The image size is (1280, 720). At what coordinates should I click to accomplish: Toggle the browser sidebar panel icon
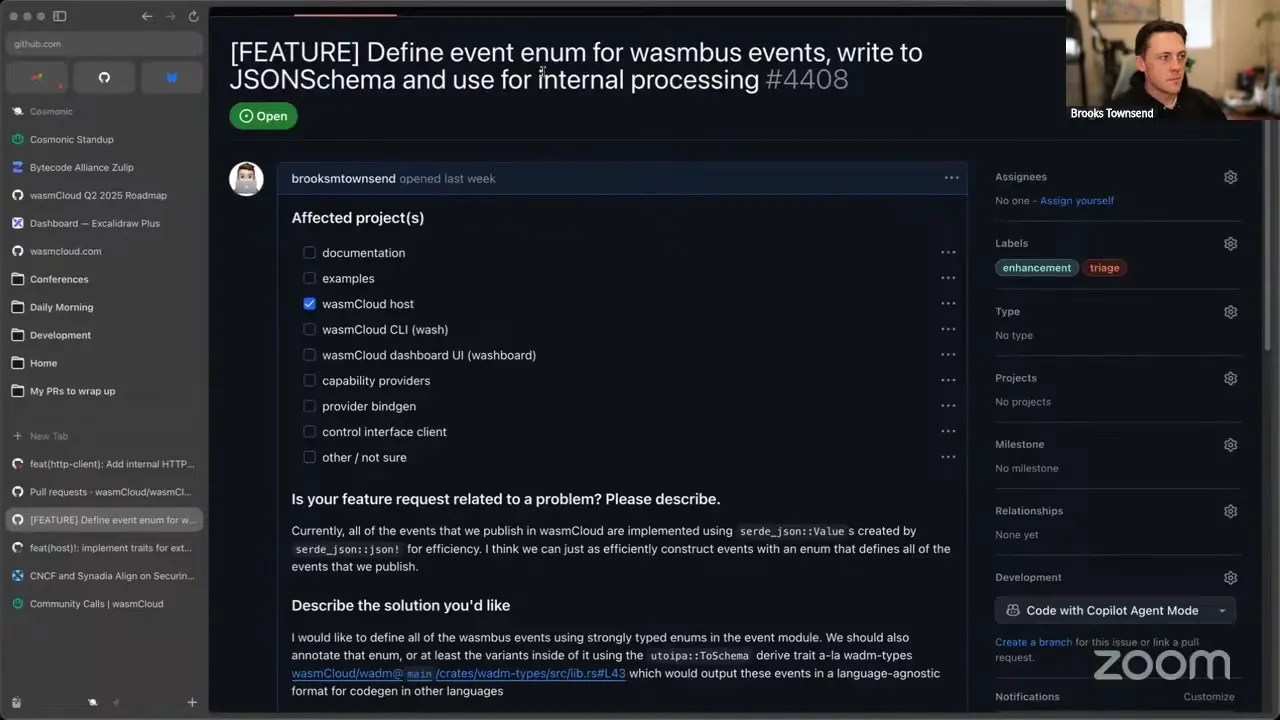click(59, 16)
